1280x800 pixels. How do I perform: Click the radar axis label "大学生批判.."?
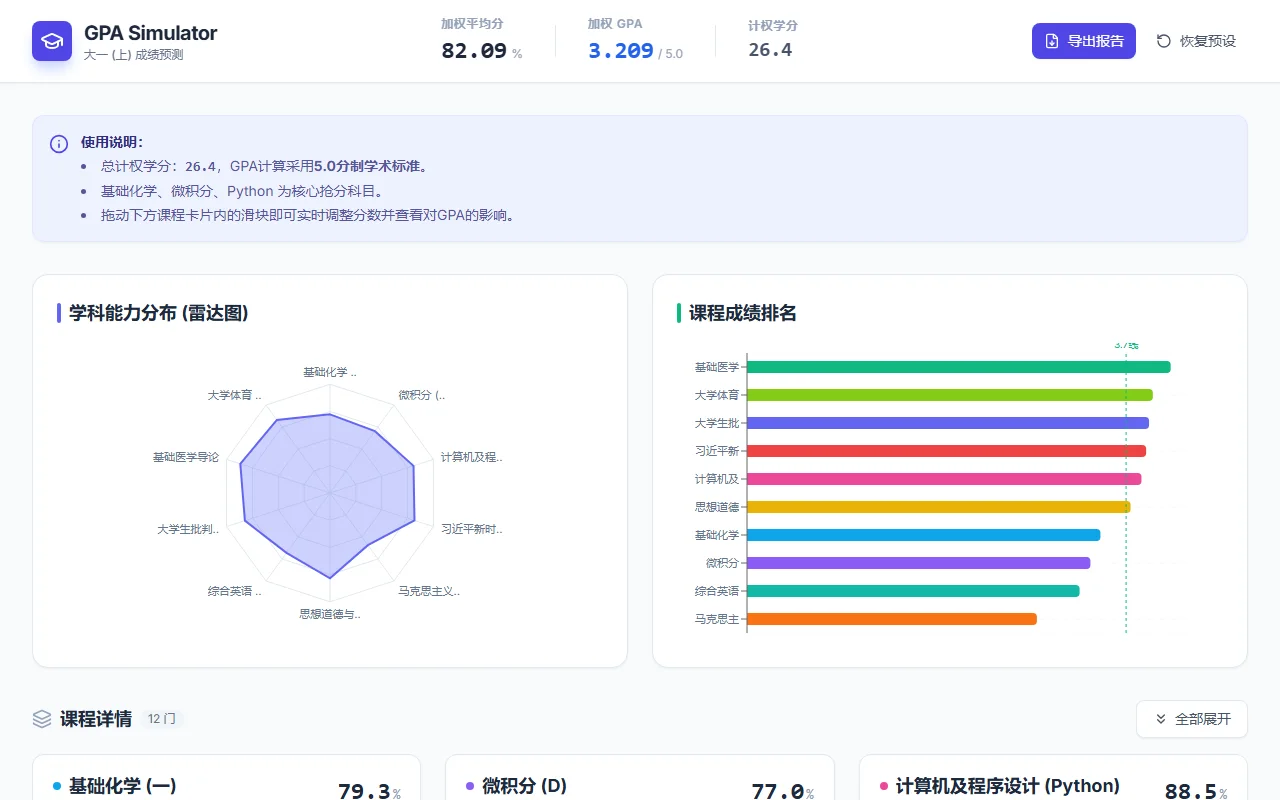(188, 529)
